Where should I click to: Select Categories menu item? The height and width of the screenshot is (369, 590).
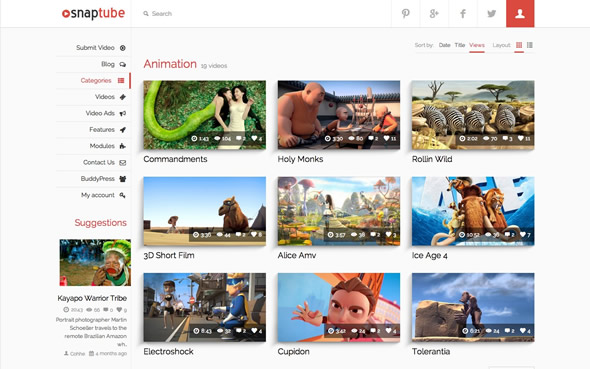[96, 80]
